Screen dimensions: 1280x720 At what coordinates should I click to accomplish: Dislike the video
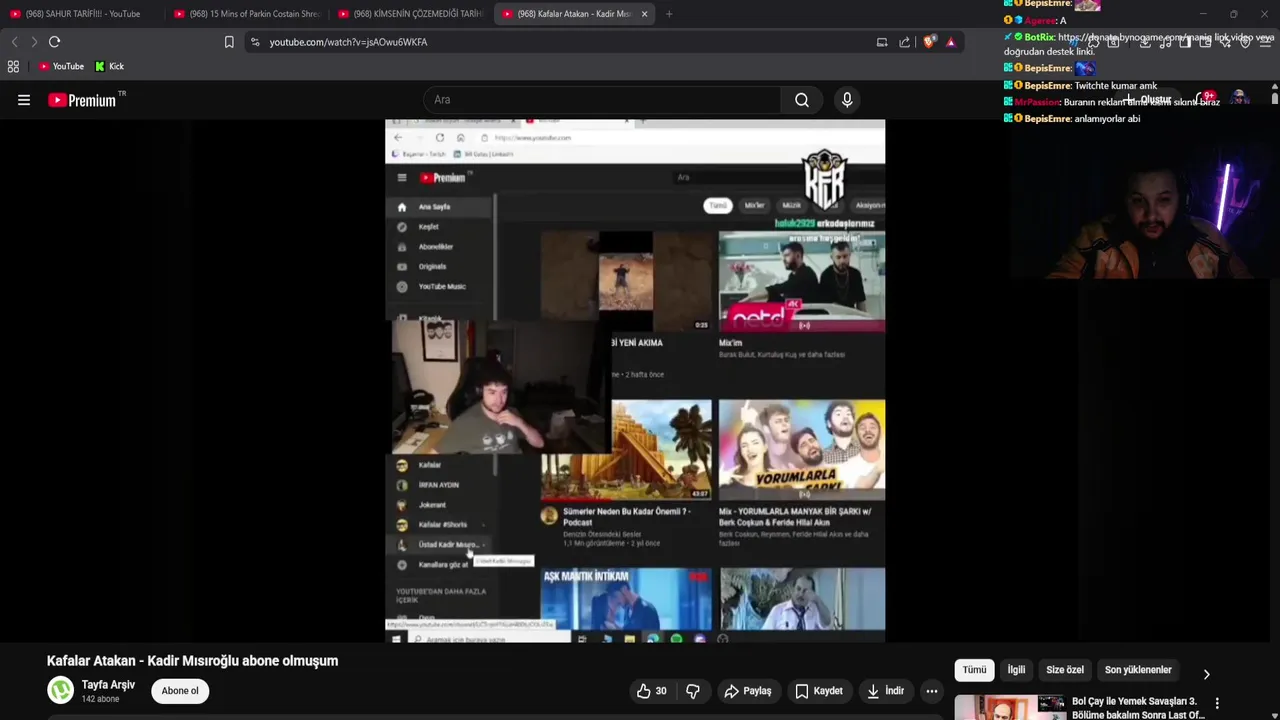tap(692, 691)
